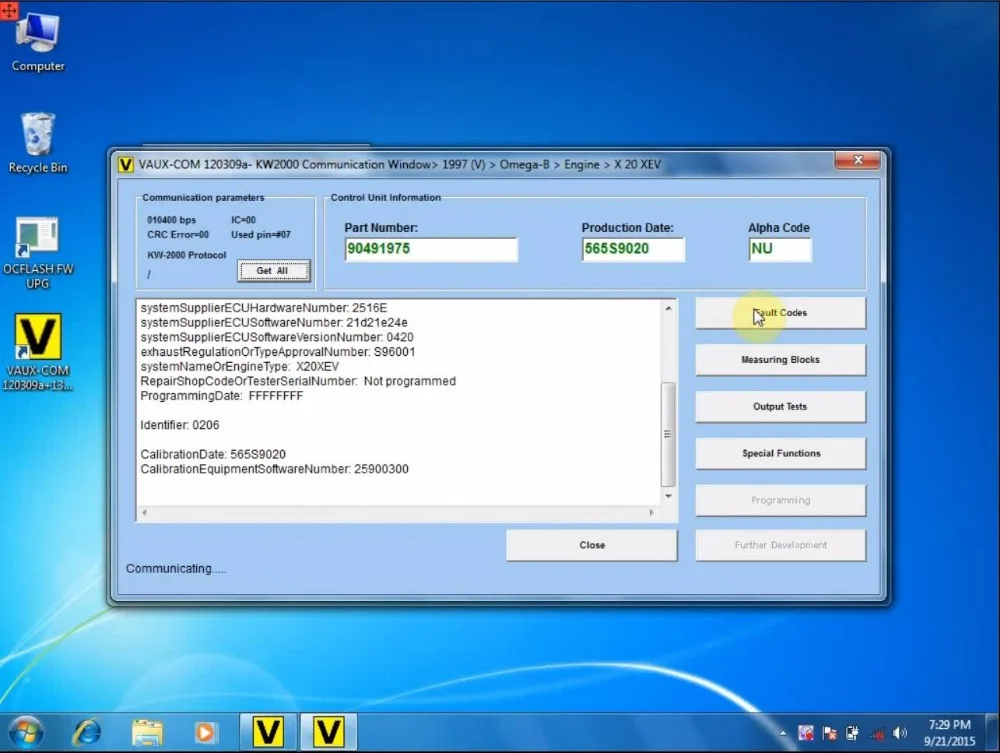Click the VAUX-COM title bar logo icon
The height and width of the screenshot is (753, 1000).
(x=126, y=164)
